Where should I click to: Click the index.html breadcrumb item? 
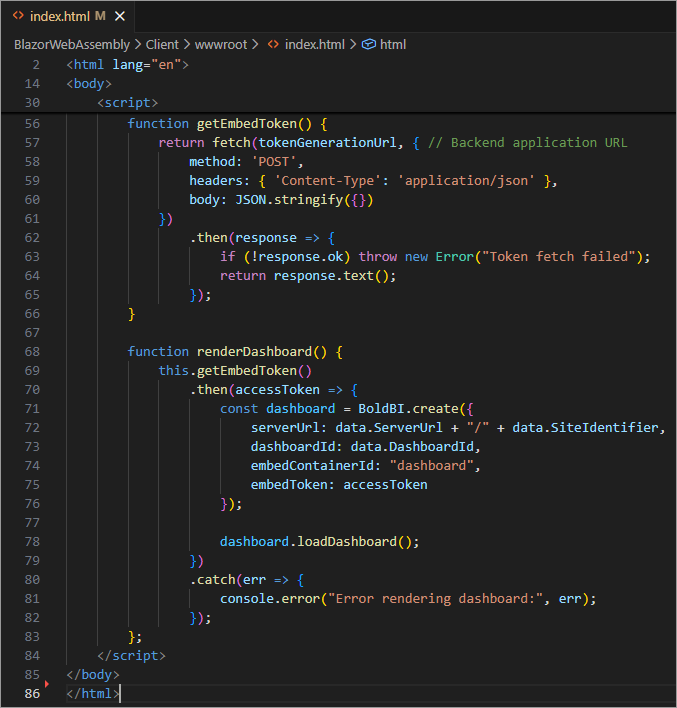click(315, 44)
